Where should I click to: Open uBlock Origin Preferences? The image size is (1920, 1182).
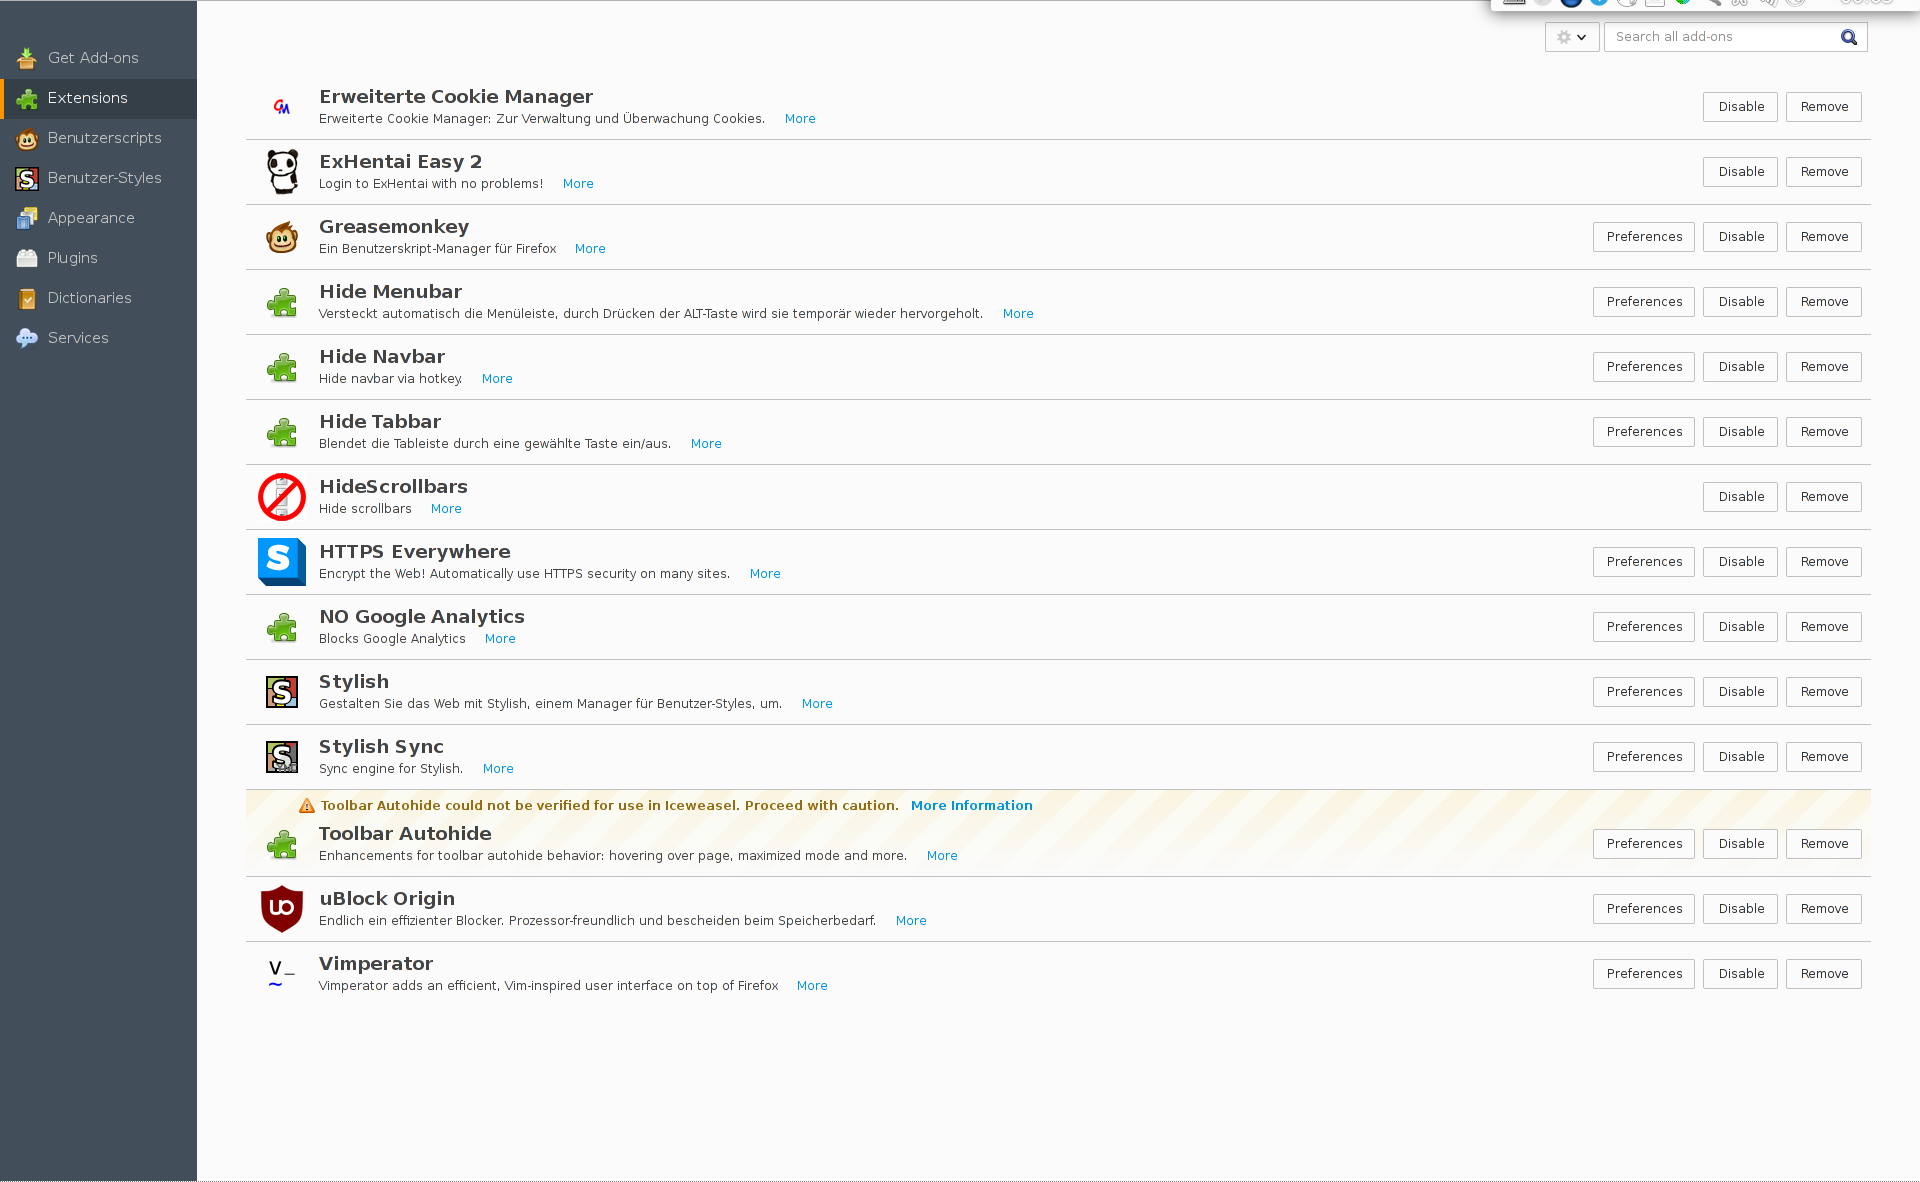pyautogui.click(x=1644, y=909)
